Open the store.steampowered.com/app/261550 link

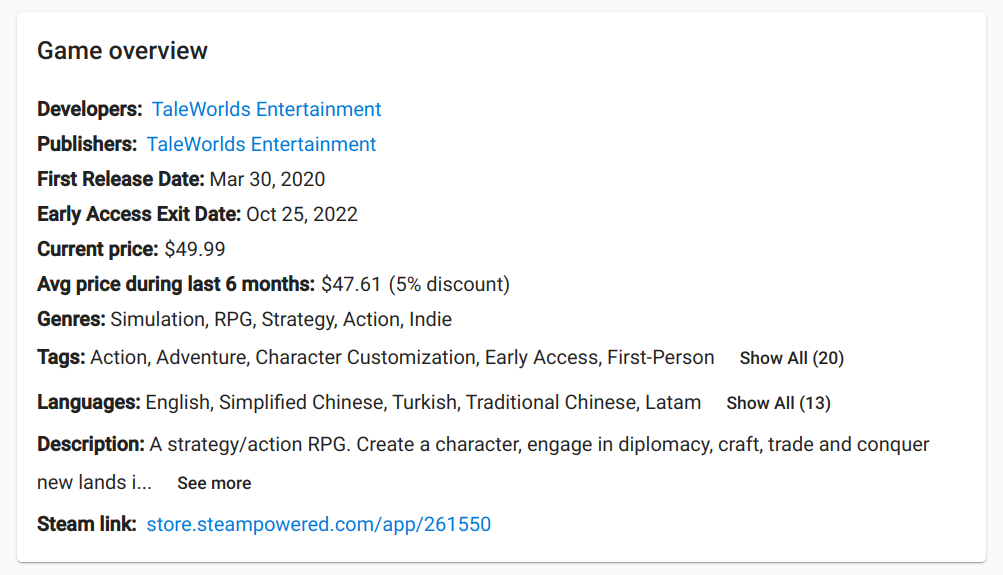click(x=319, y=524)
